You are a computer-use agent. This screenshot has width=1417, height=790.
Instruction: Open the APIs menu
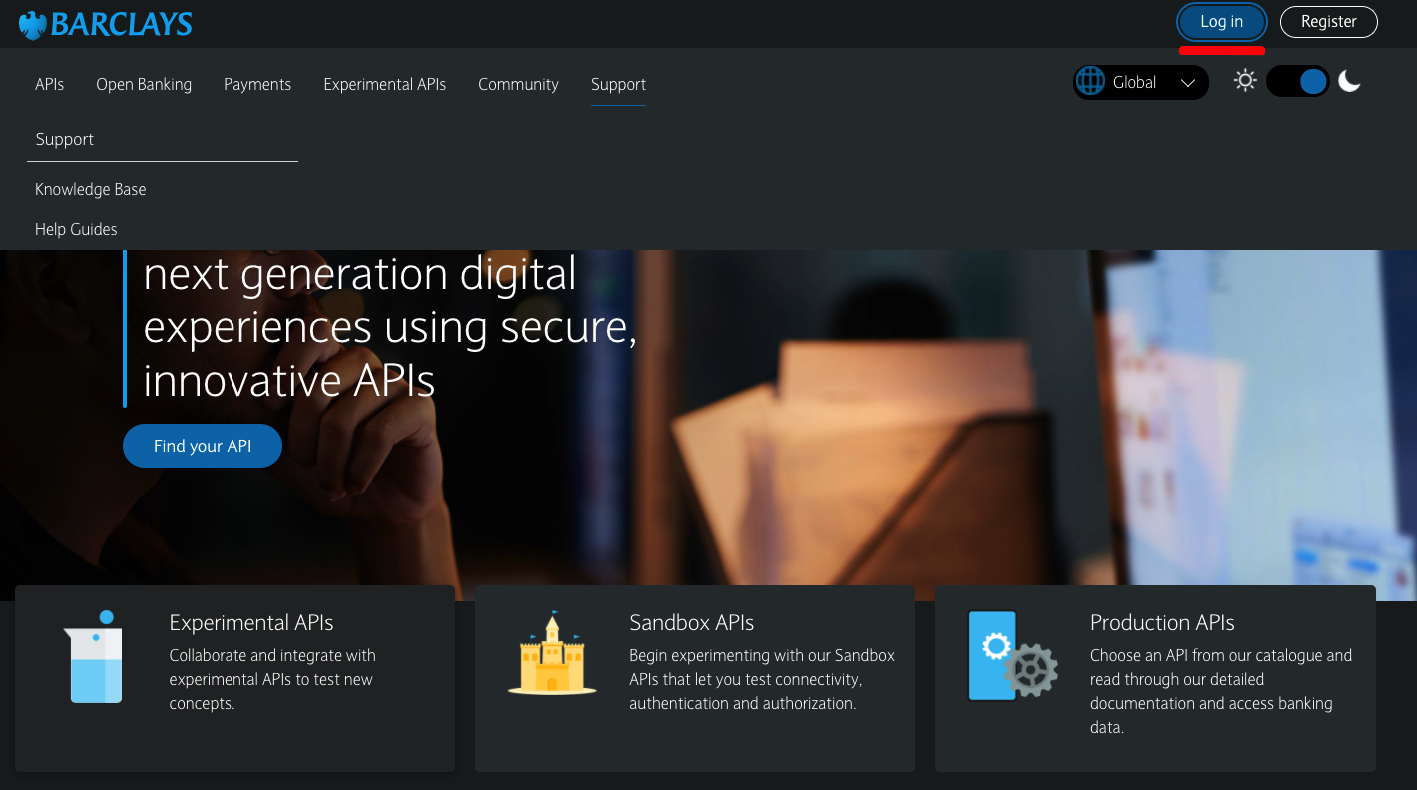point(49,84)
